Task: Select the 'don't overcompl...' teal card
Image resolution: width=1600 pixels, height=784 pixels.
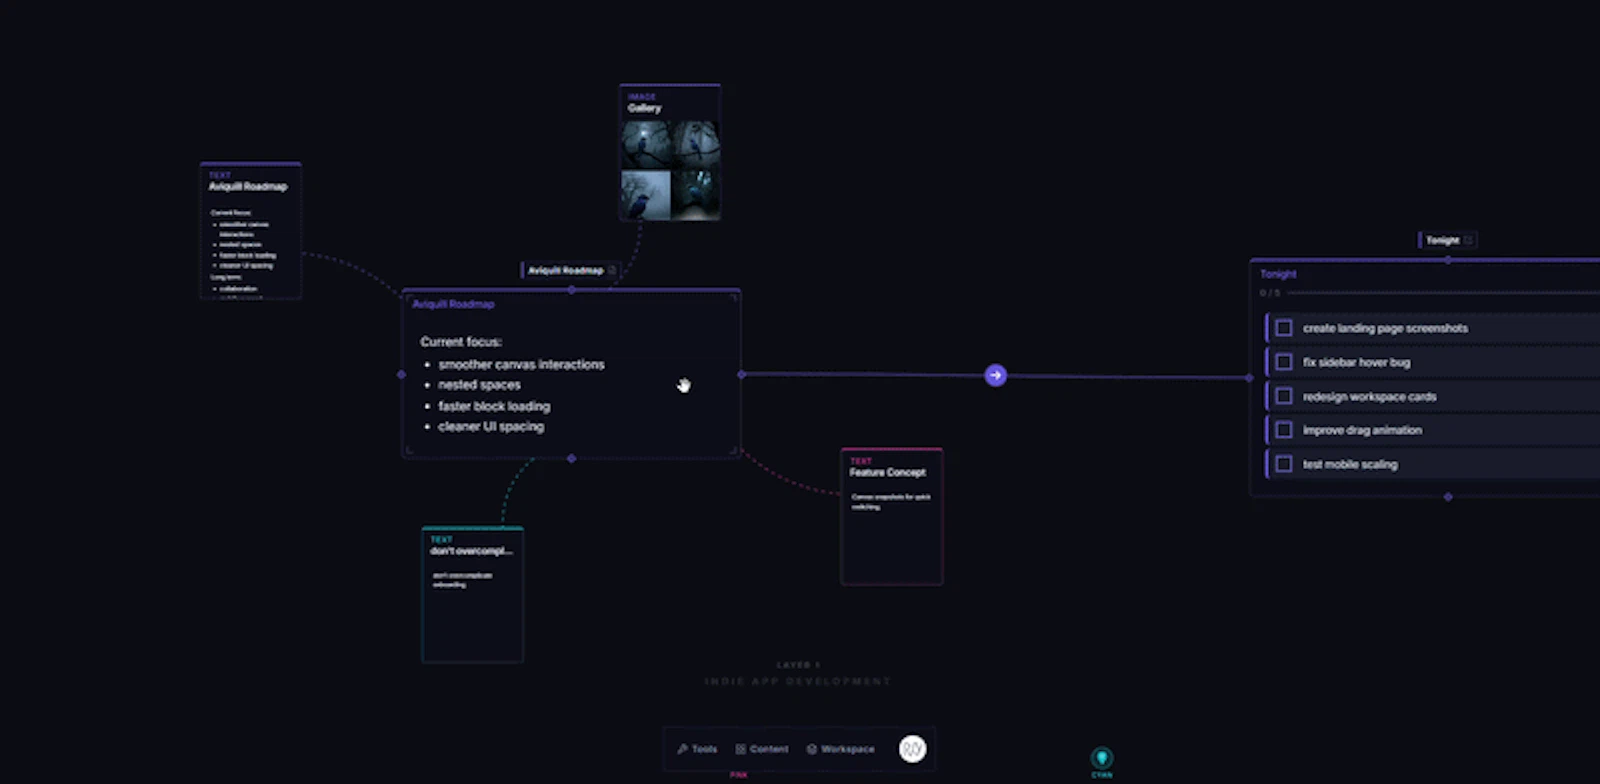Action: (x=472, y=594)
